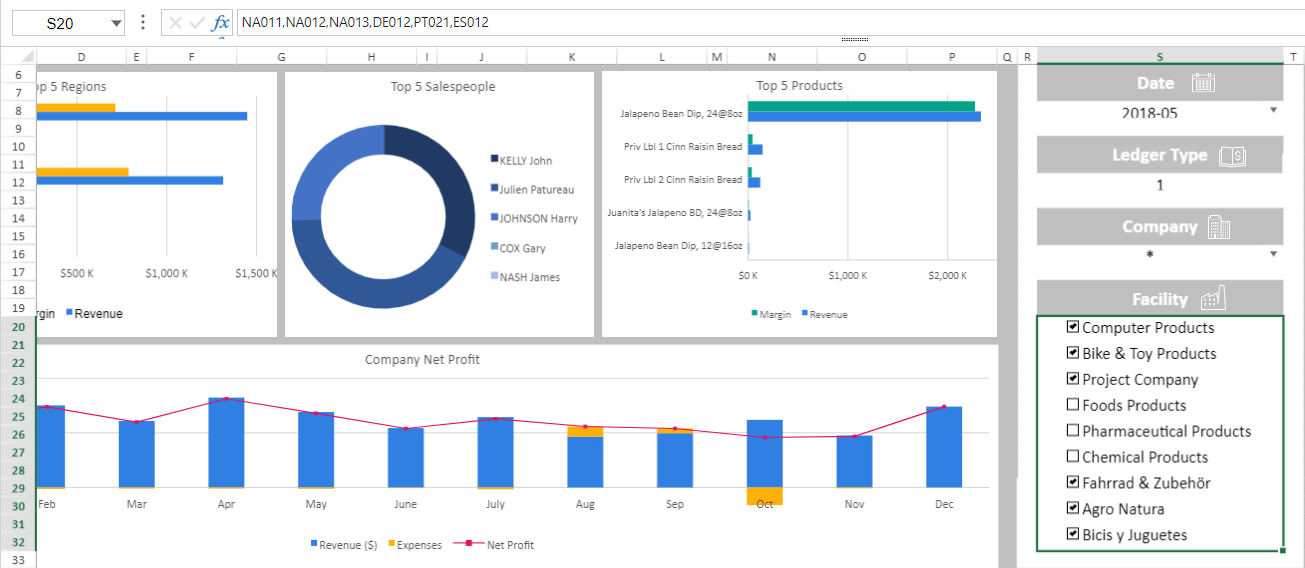Open the Insert Function fx icon
1305x568 pixels.
coord(221,22)
